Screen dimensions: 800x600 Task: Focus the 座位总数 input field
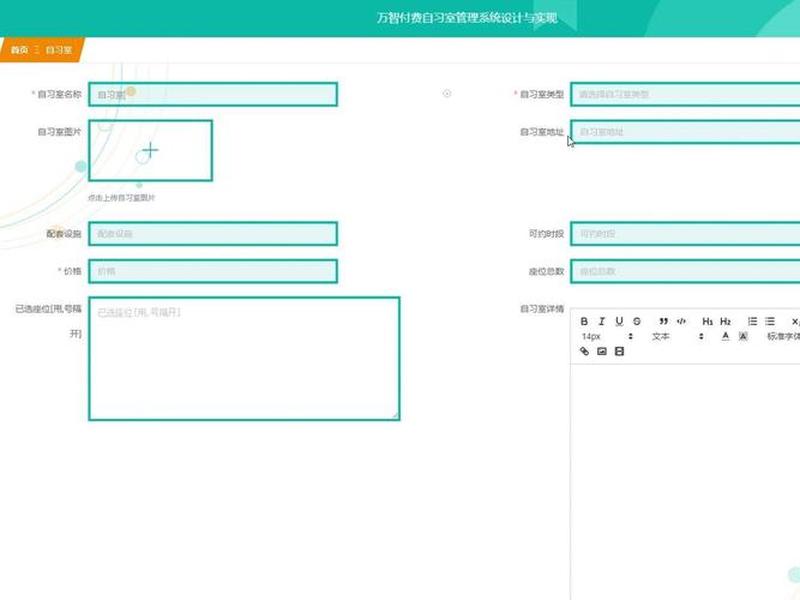coord(685,271)
